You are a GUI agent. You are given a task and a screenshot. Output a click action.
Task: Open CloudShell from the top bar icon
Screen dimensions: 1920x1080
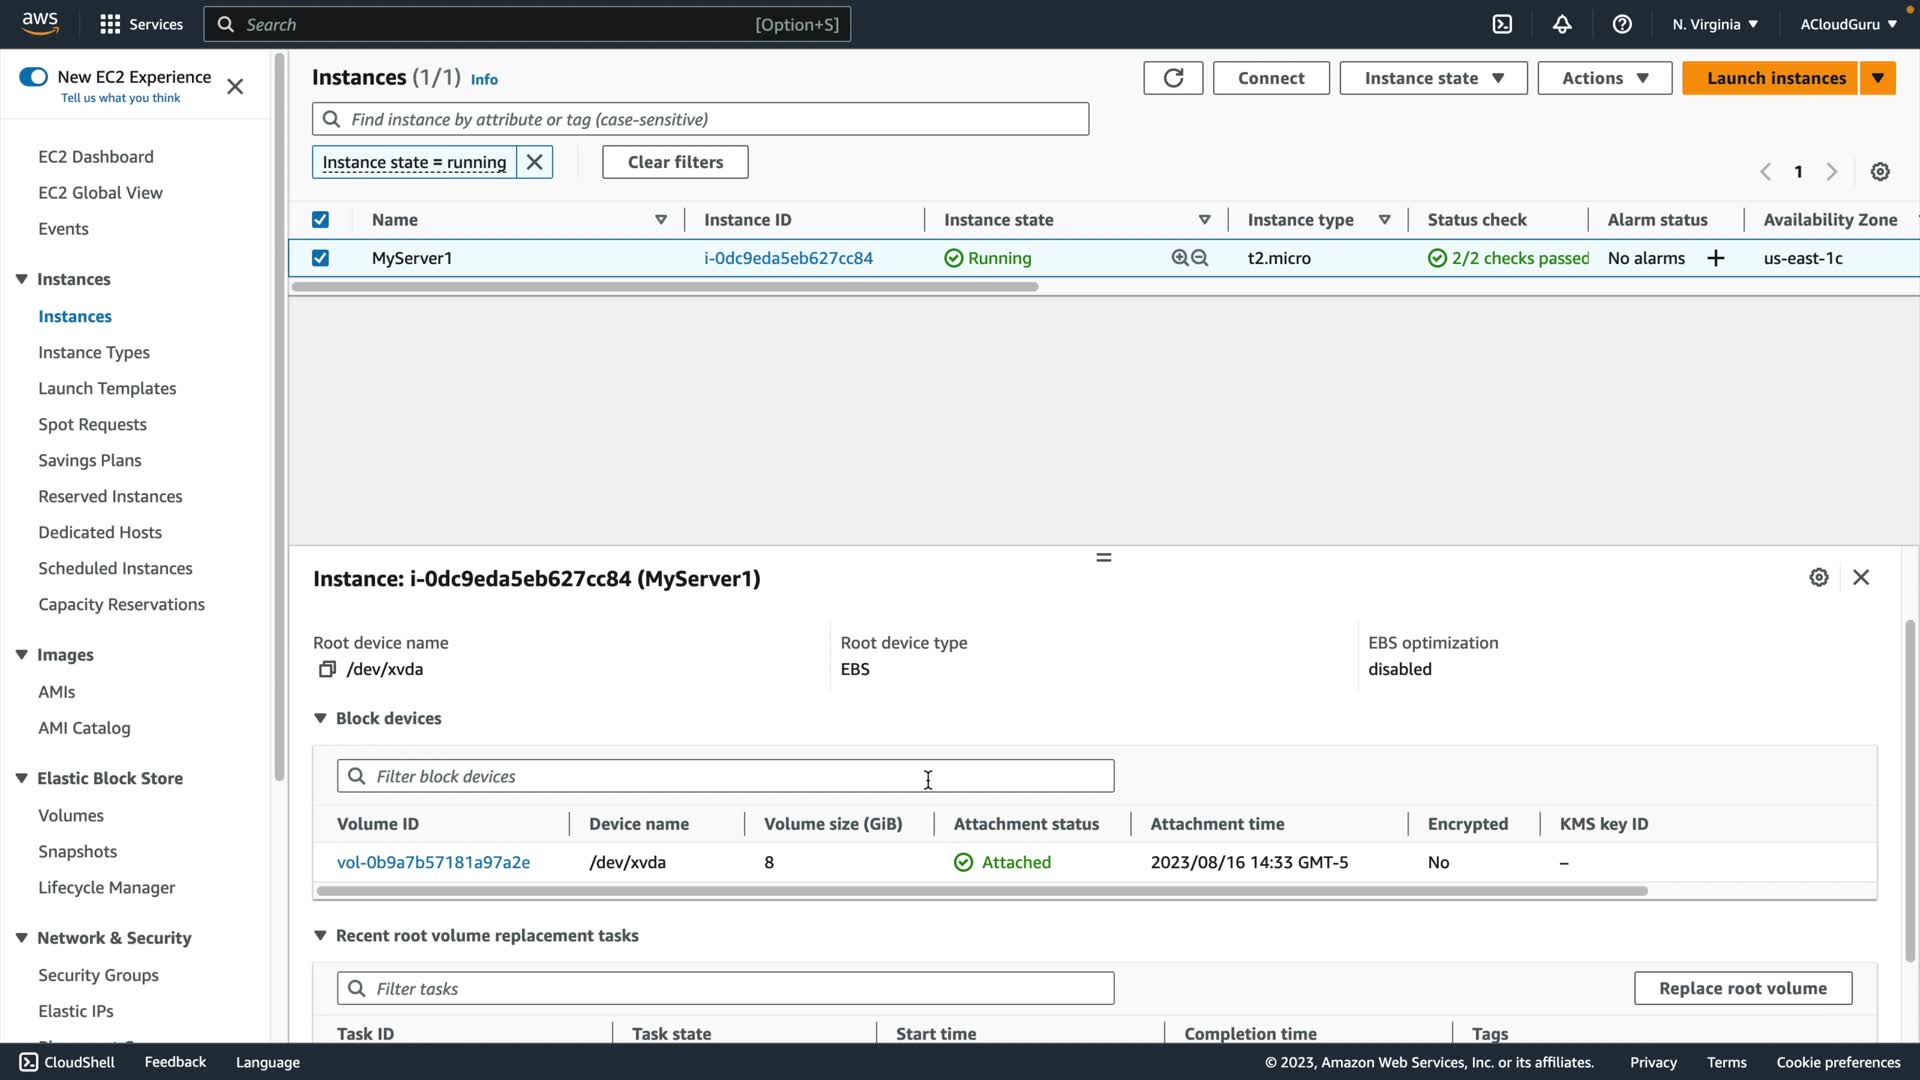click(x=1502, y=24)
